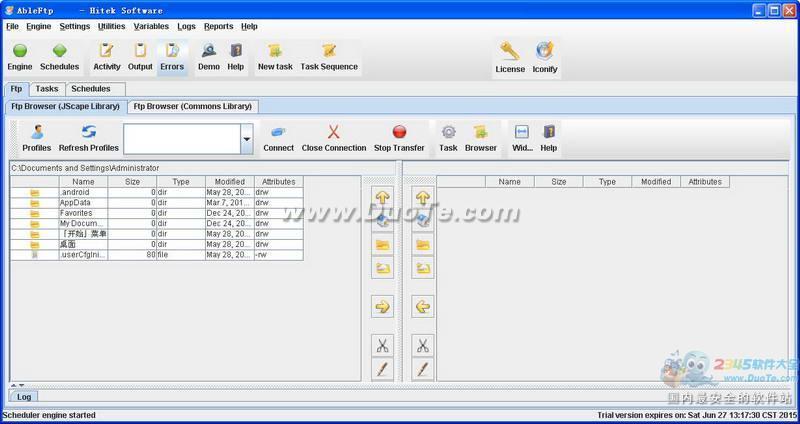Click the remote pane Attributes column header
Screen dimensions: 800x424
pyautogui.click(x=705, y=182)
